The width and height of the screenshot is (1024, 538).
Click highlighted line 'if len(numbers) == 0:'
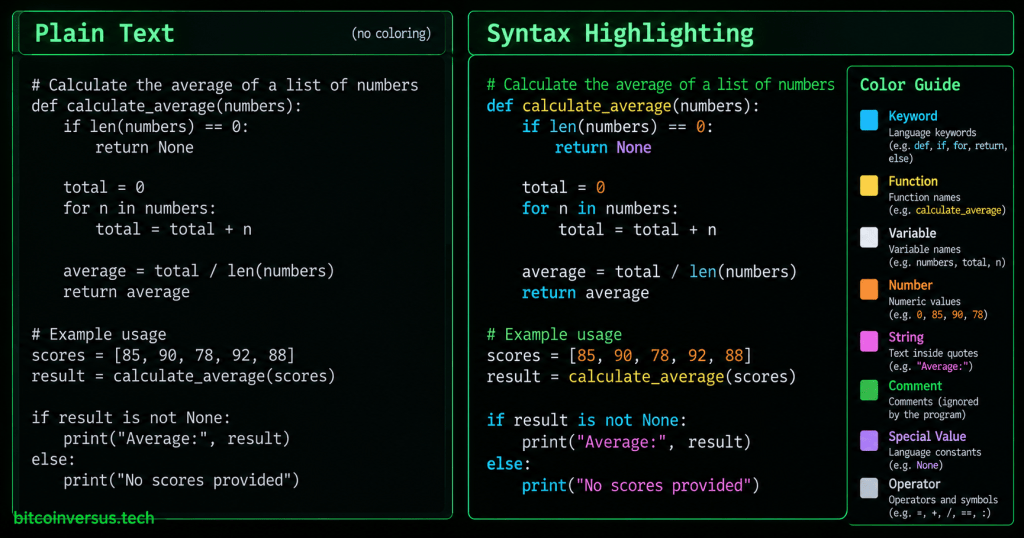617,127
